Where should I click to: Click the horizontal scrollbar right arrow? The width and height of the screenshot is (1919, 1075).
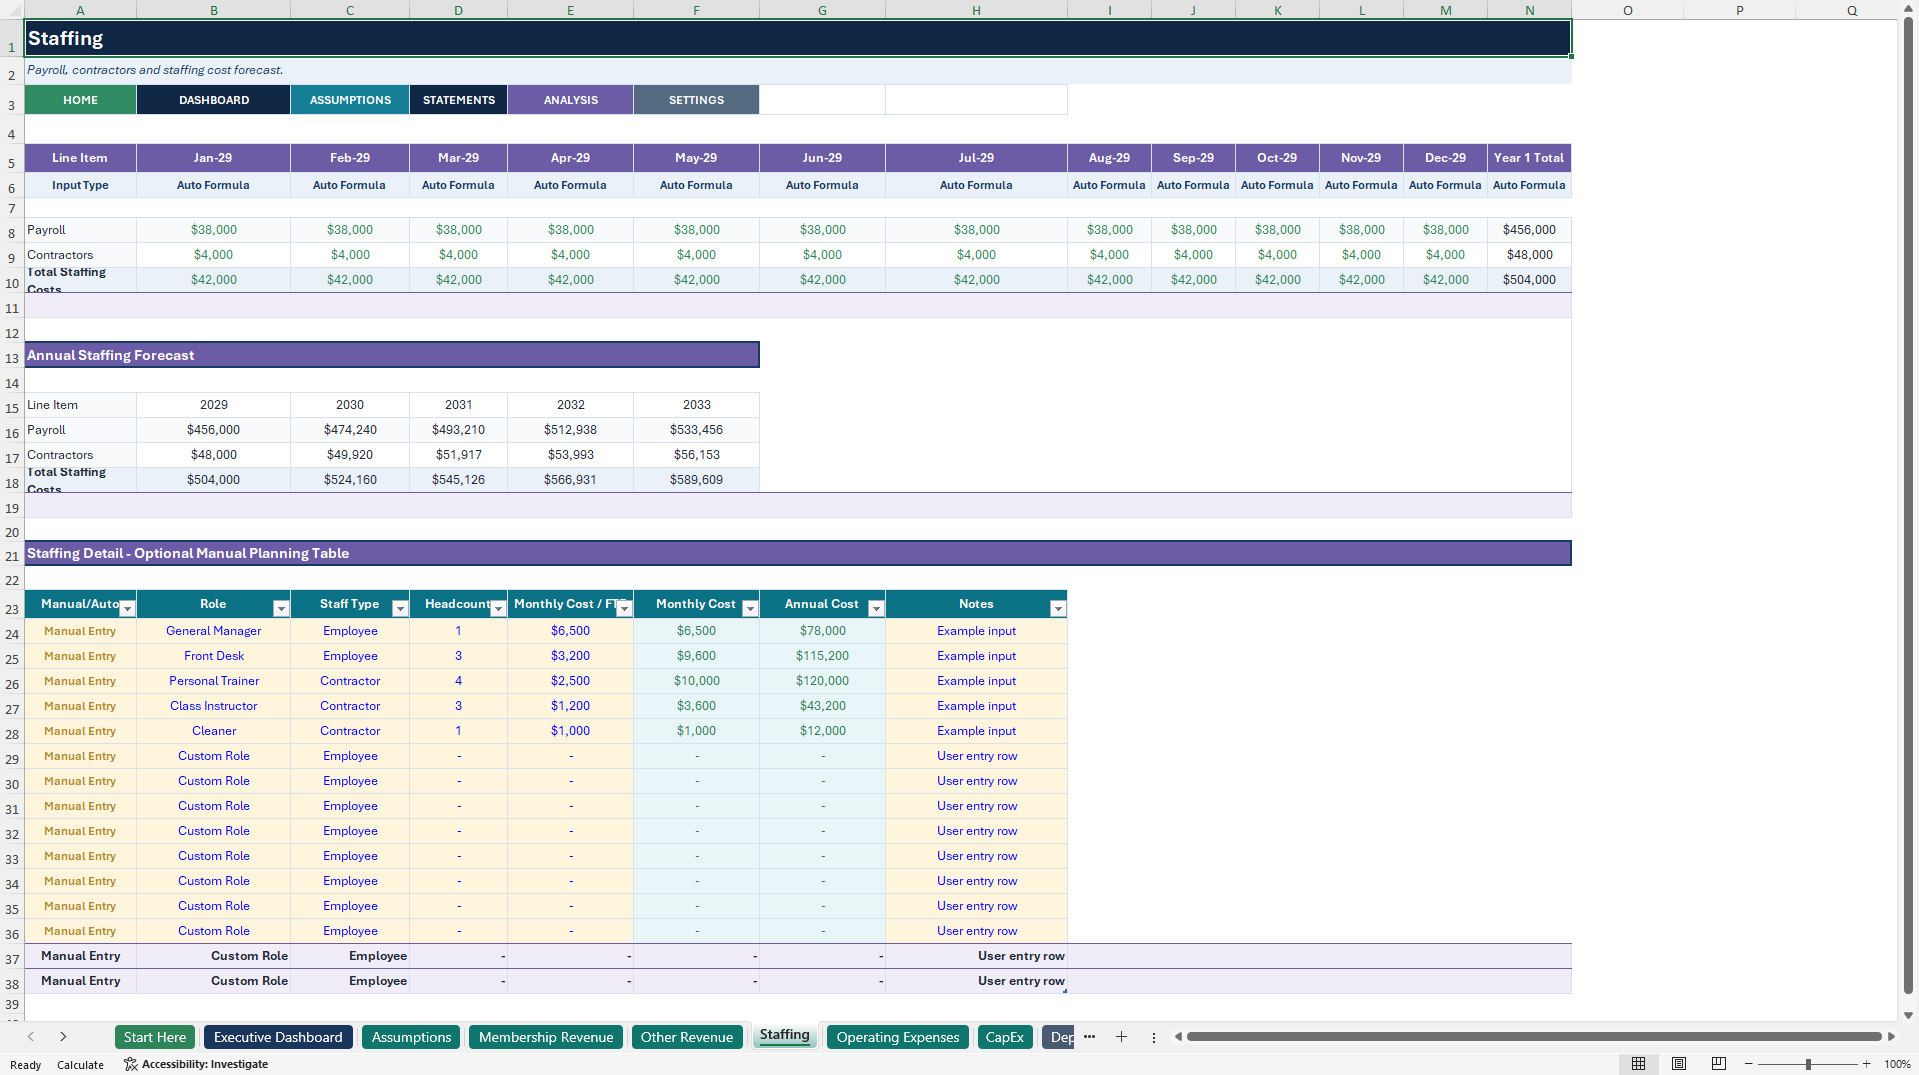(1891, 1037)
